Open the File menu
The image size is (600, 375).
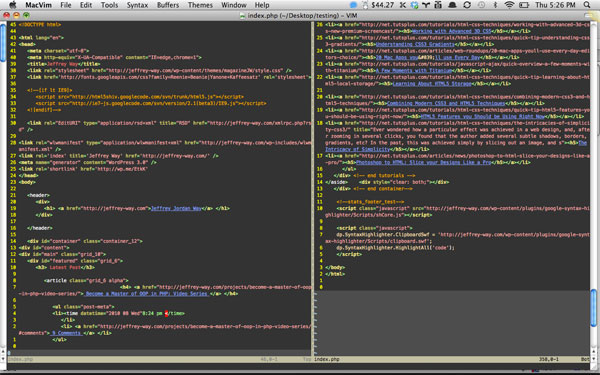coord(66,5)
